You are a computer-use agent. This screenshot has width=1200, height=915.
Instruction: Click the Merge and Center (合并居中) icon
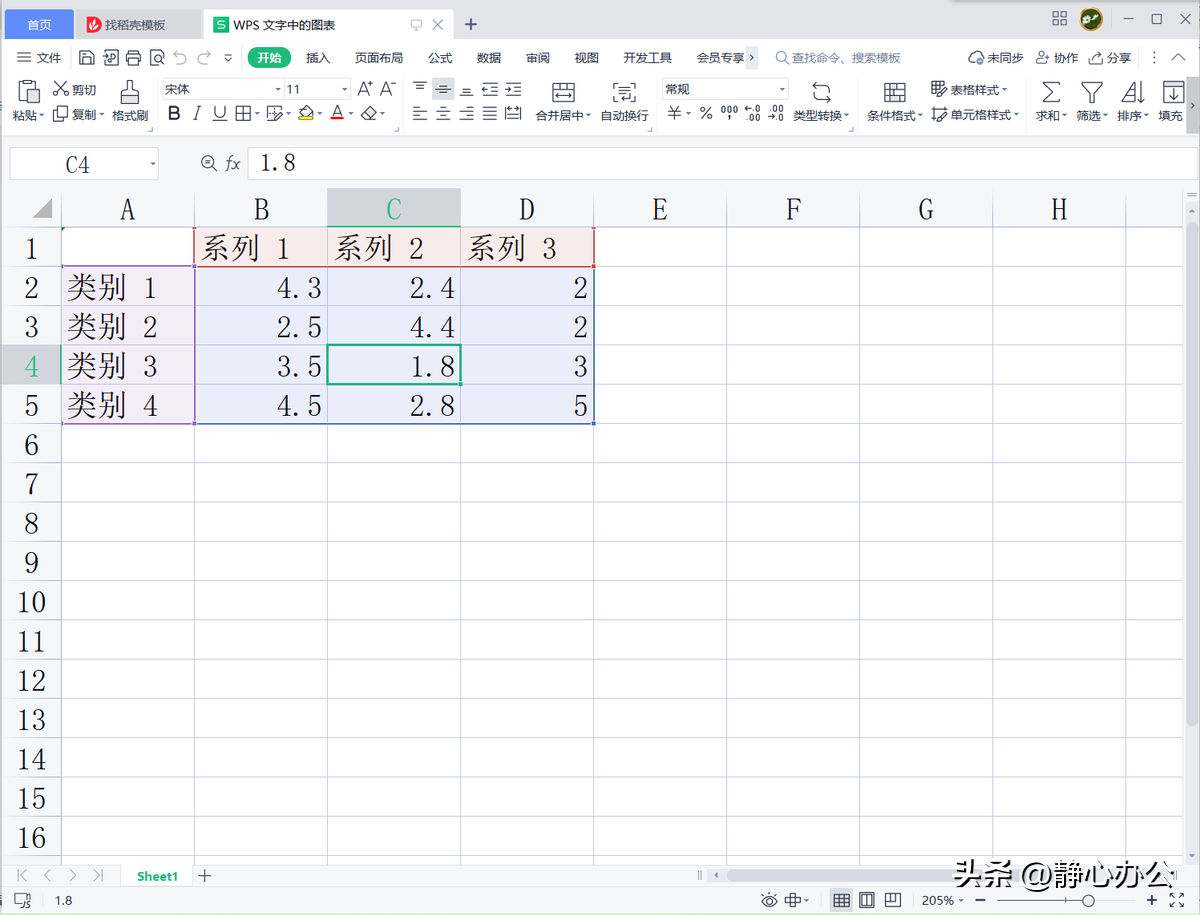click(x=563, y=93)
